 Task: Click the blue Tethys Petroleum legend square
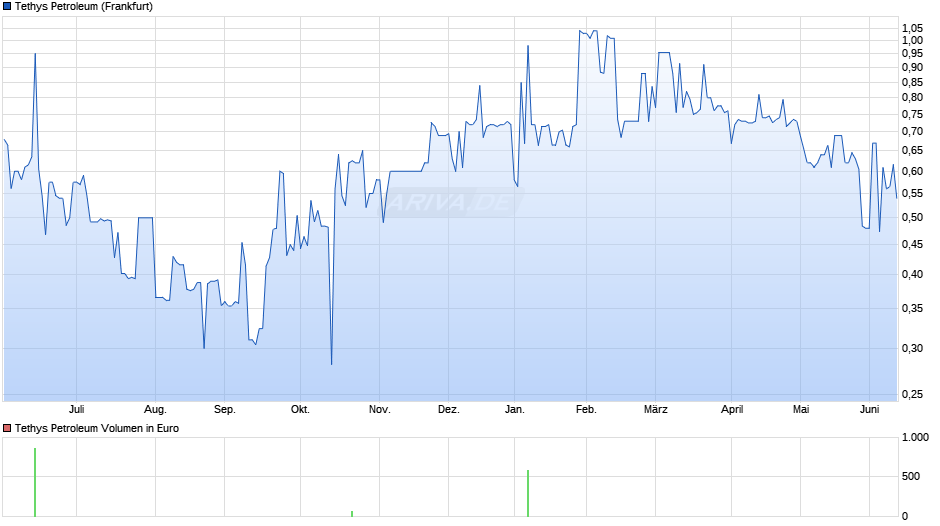[x=7, y=7]
